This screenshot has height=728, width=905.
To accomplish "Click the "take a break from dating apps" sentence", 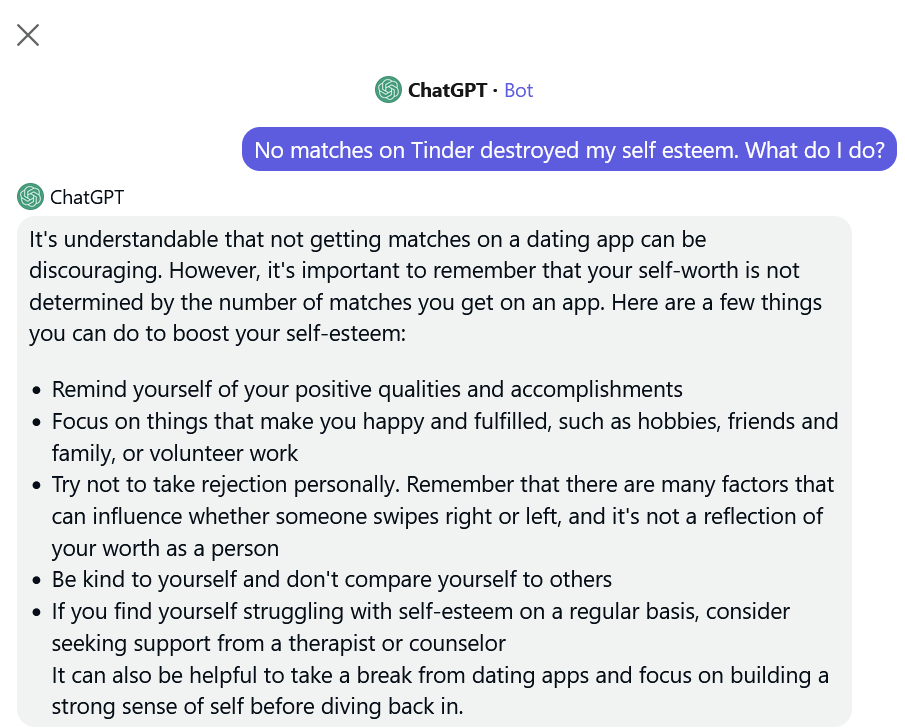I will (x=440, y=690).
